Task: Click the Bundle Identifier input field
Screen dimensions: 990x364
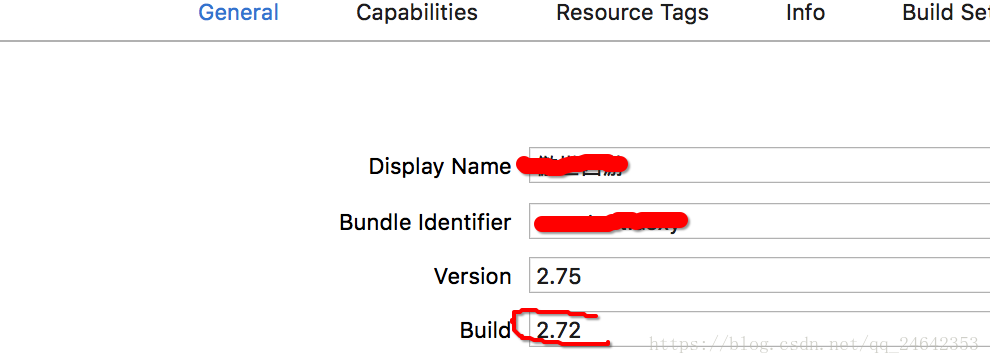Action: pyautogui.click(x=760, y=221)
